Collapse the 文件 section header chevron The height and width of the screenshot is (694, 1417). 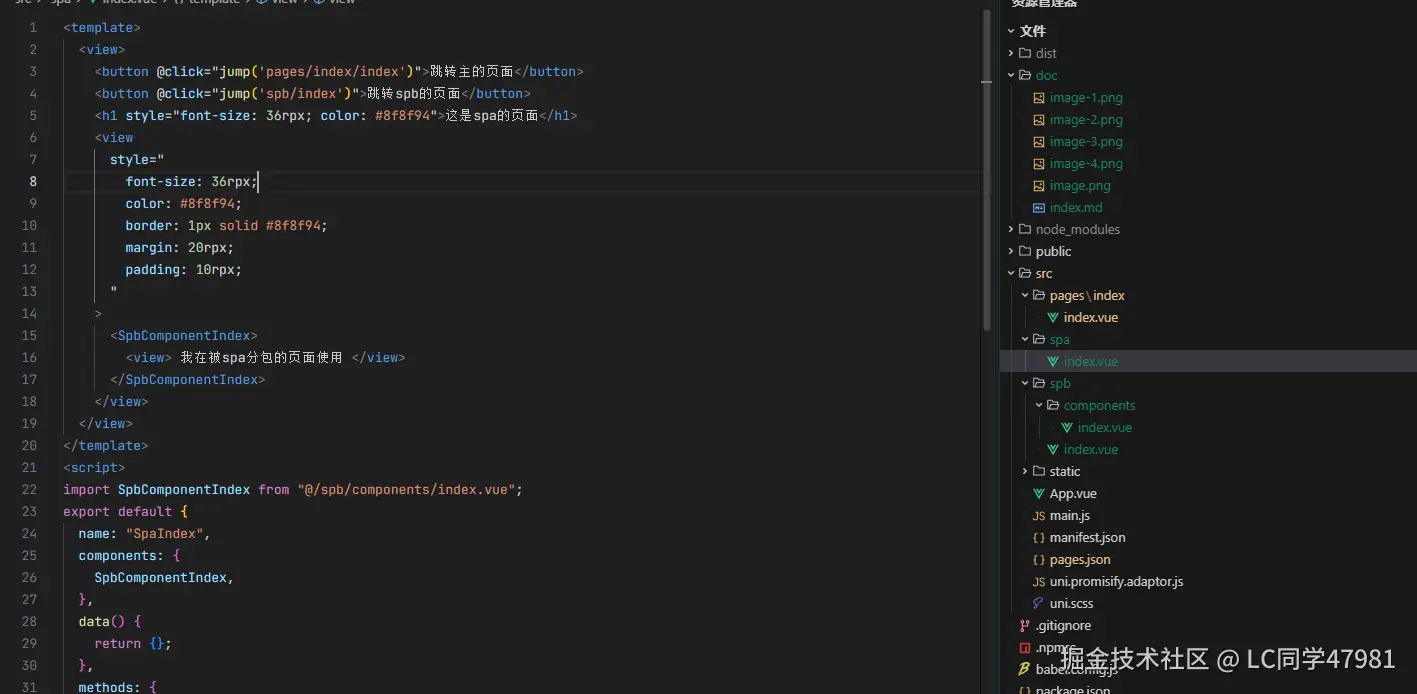coord(1011,31)
